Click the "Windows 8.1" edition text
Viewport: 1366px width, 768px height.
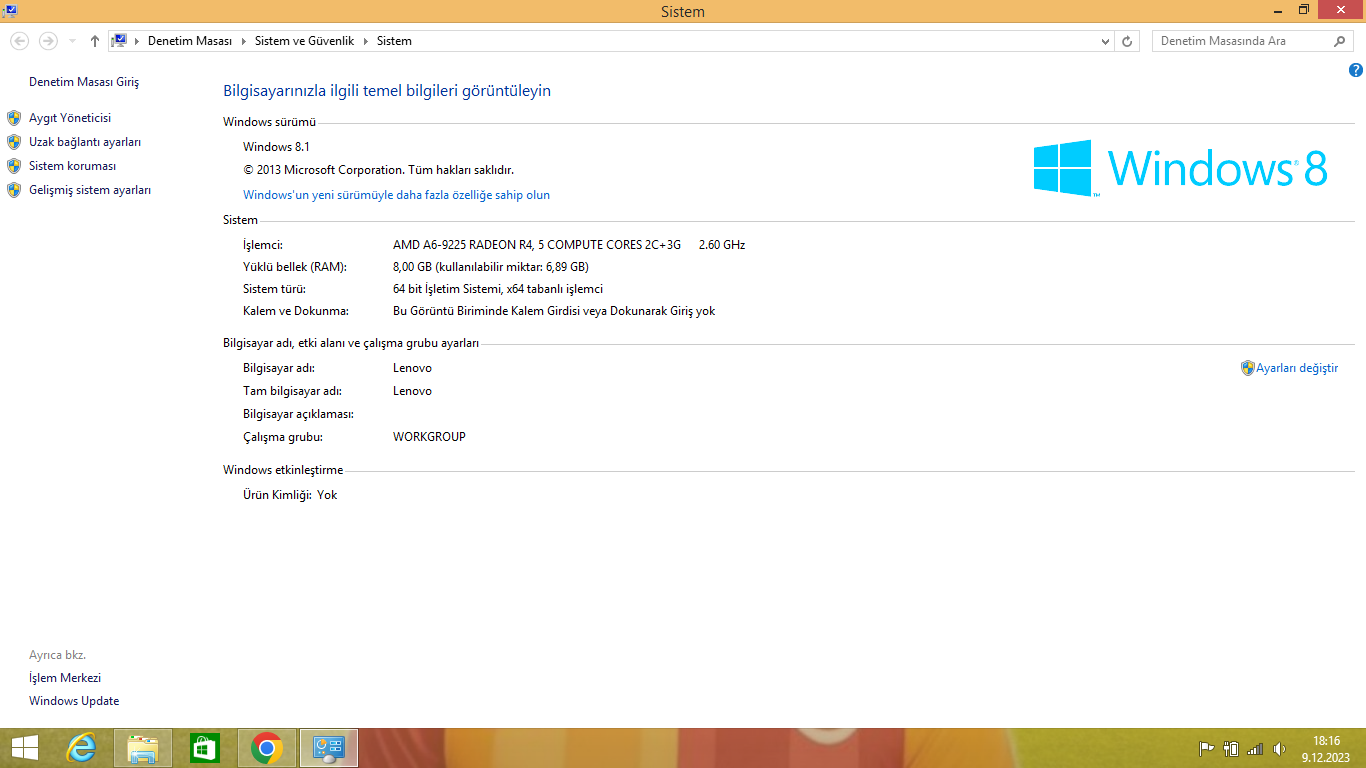(276, 147)
